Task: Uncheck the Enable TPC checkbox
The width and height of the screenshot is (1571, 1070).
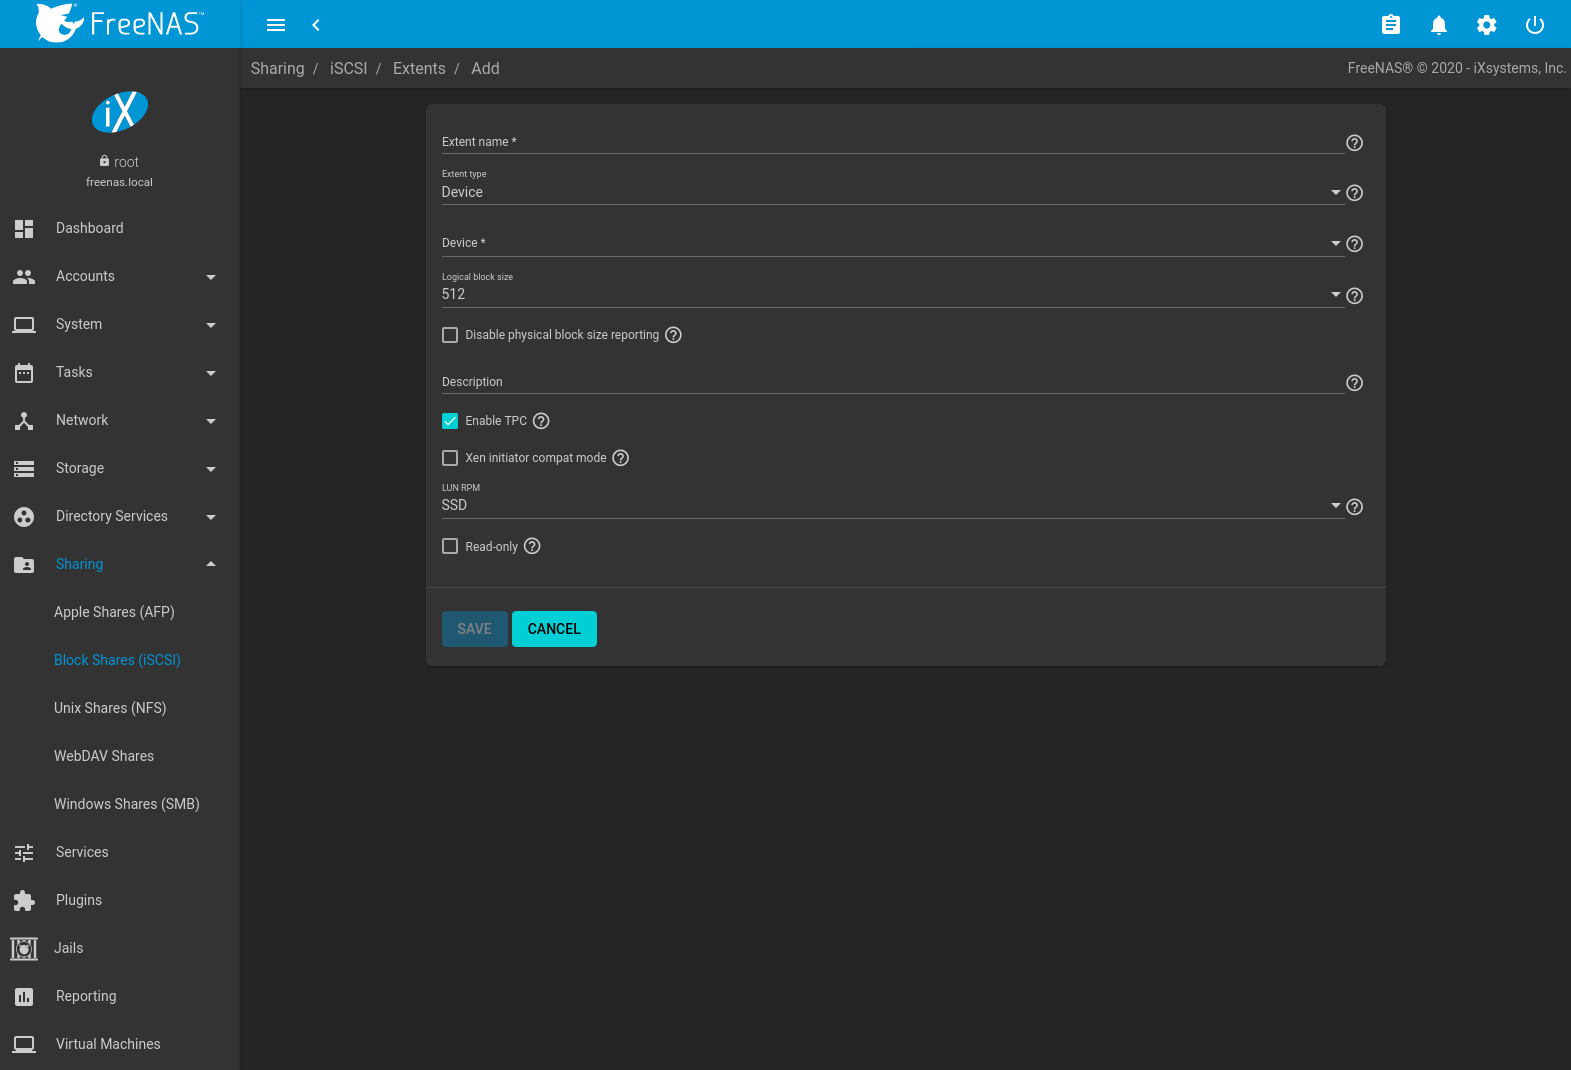Action: click(450, 421)
